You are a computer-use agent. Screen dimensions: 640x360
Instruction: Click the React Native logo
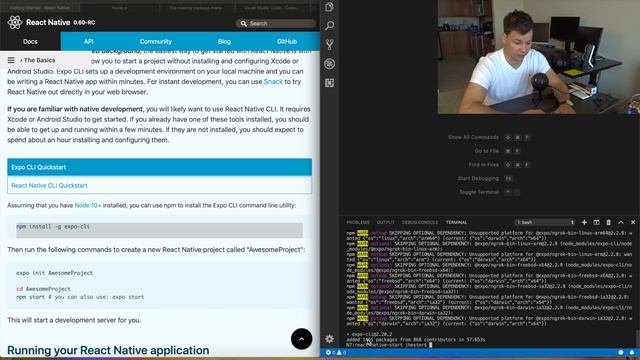15,22
